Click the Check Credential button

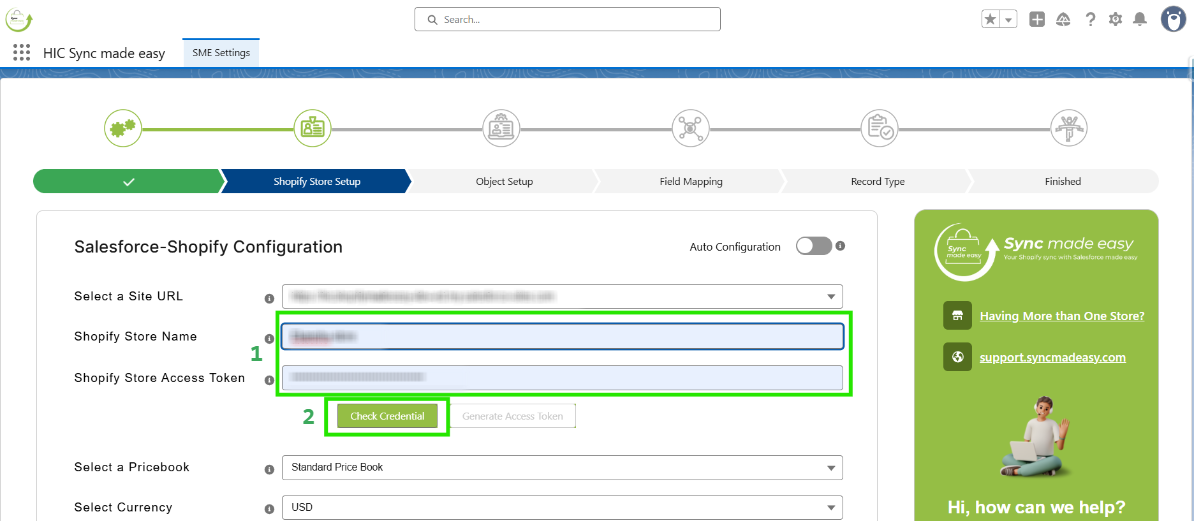(x=387, y=416)
